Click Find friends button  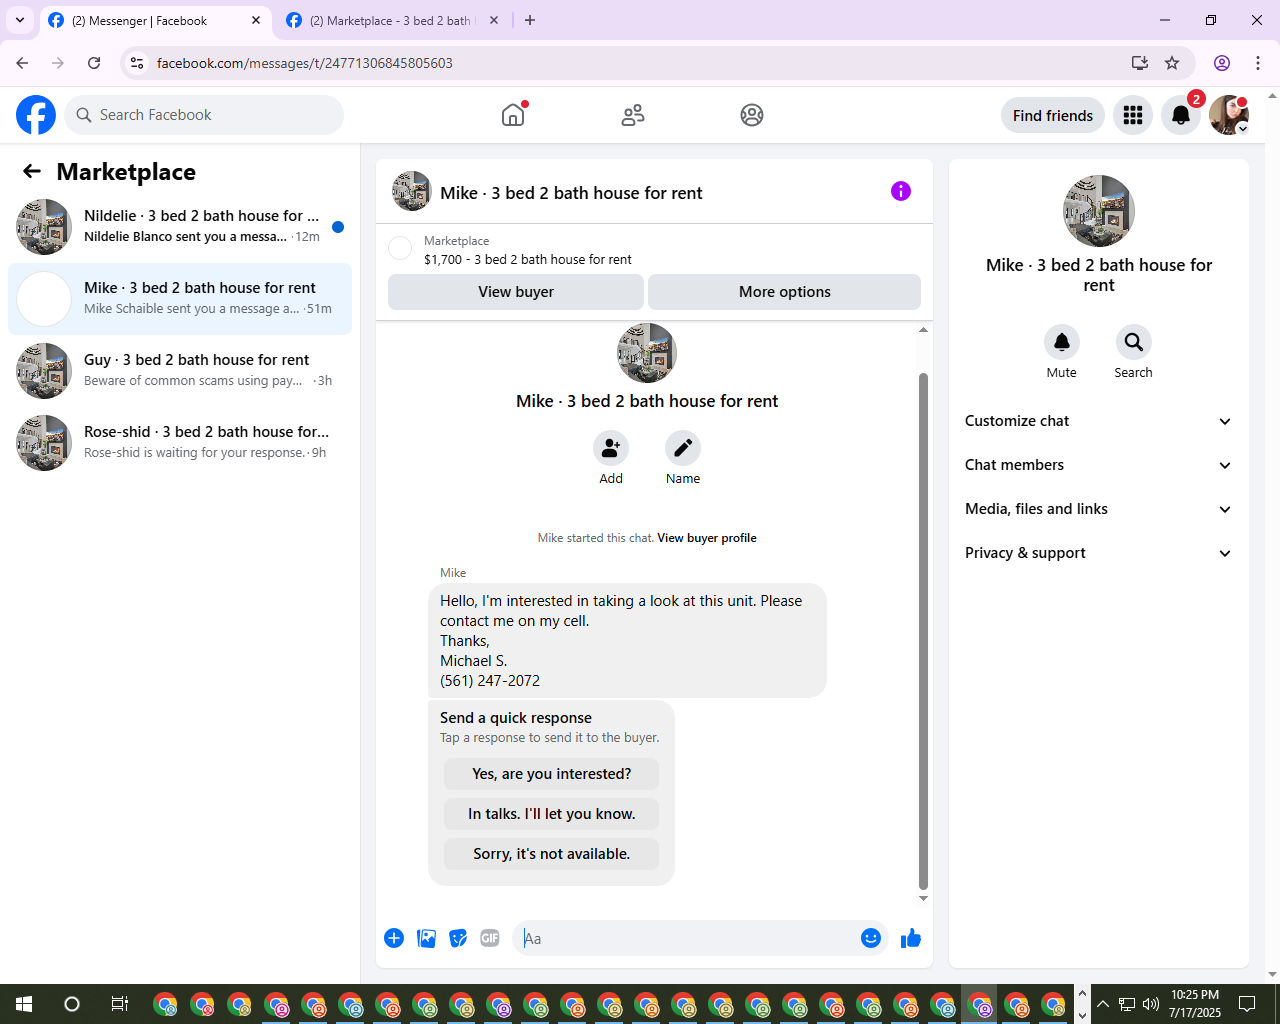click(1053, 115)
